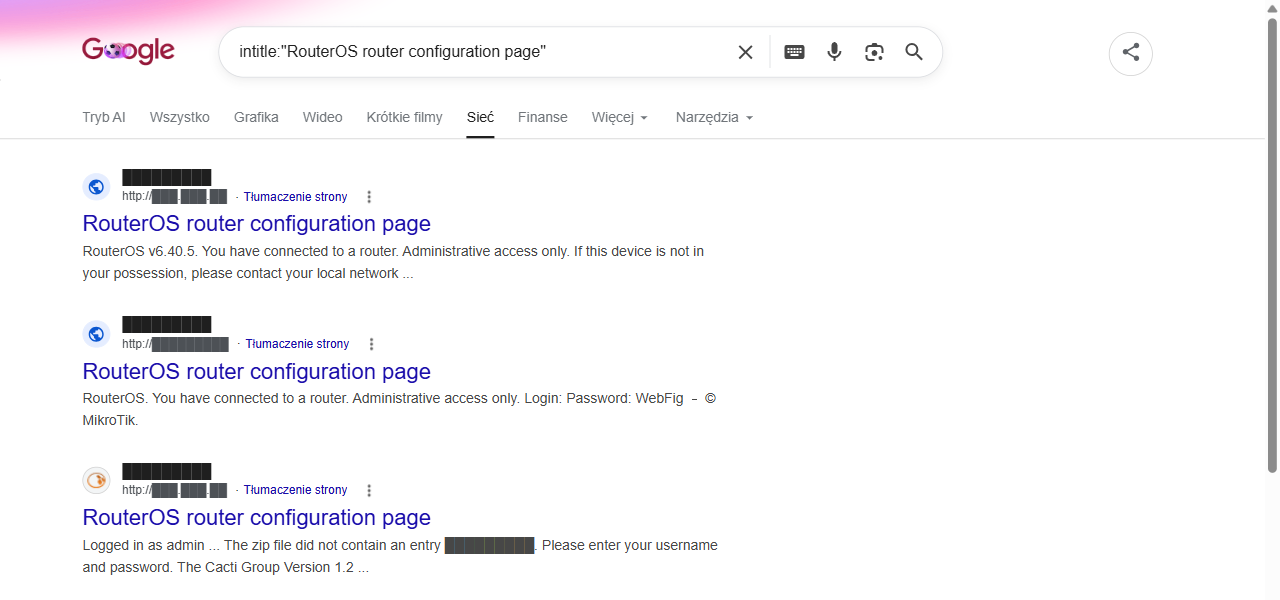Open three-dot menu for Cacti Group result
Screen dimensions: 1280x600
coord(369,490)
